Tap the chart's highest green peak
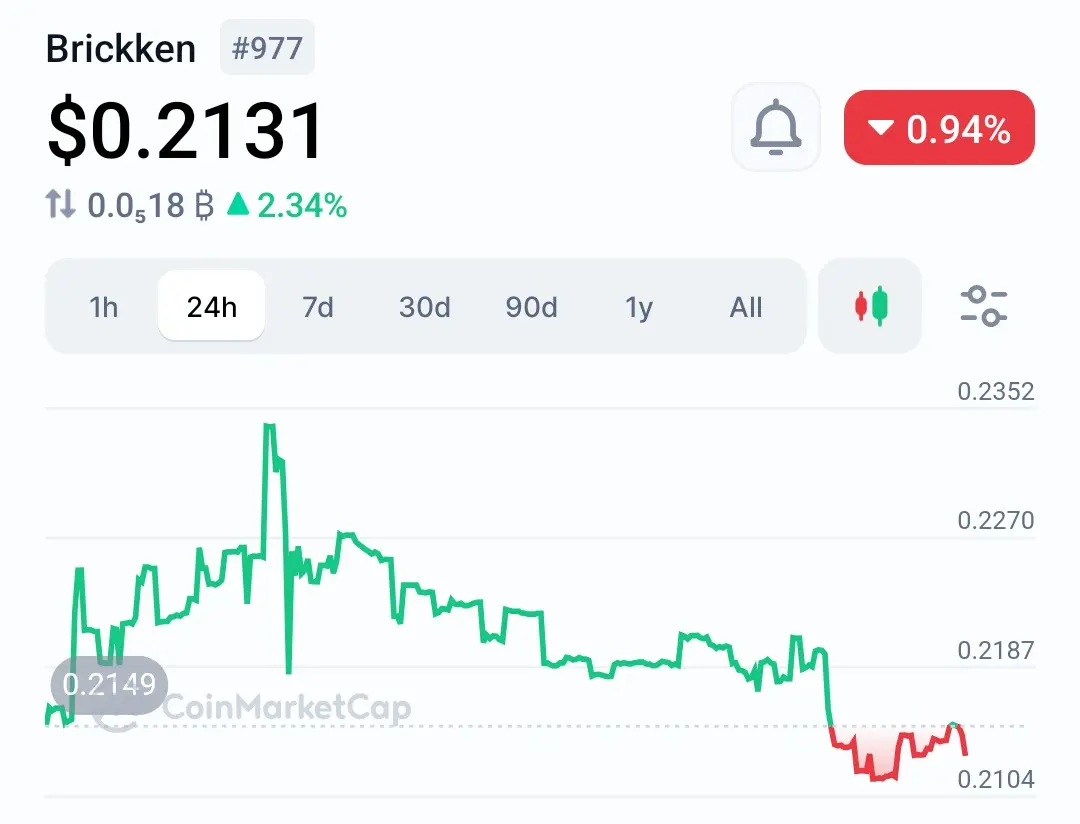The image size is (1080, 824). click(x=269, y=429)
